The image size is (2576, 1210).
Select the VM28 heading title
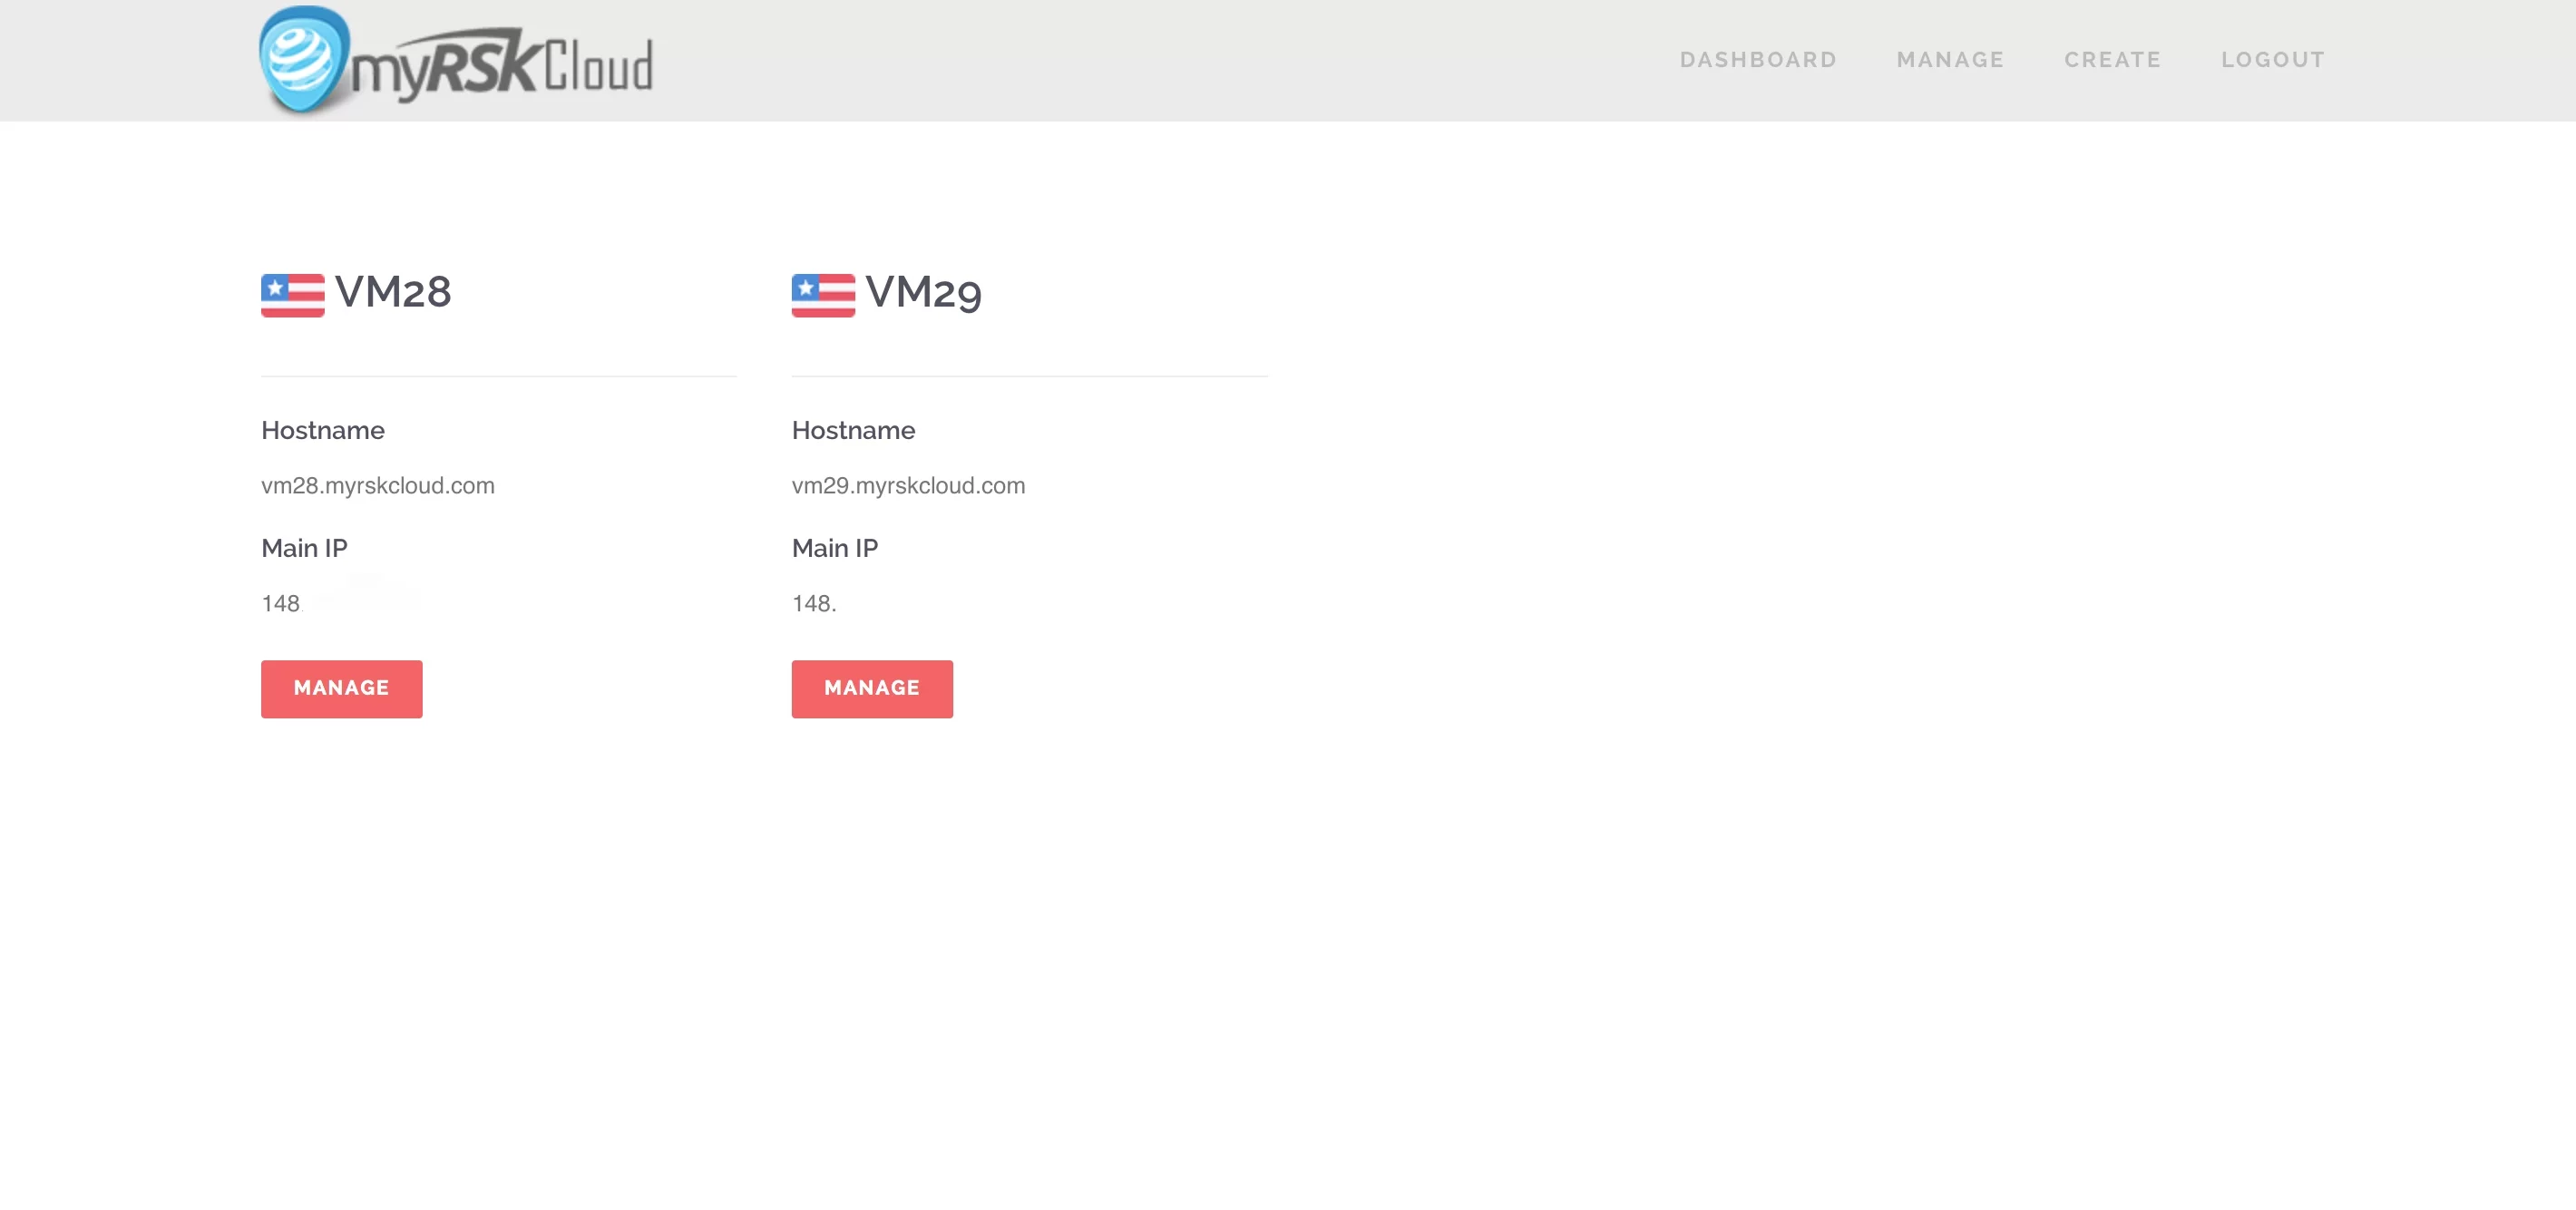pos(393,292)
